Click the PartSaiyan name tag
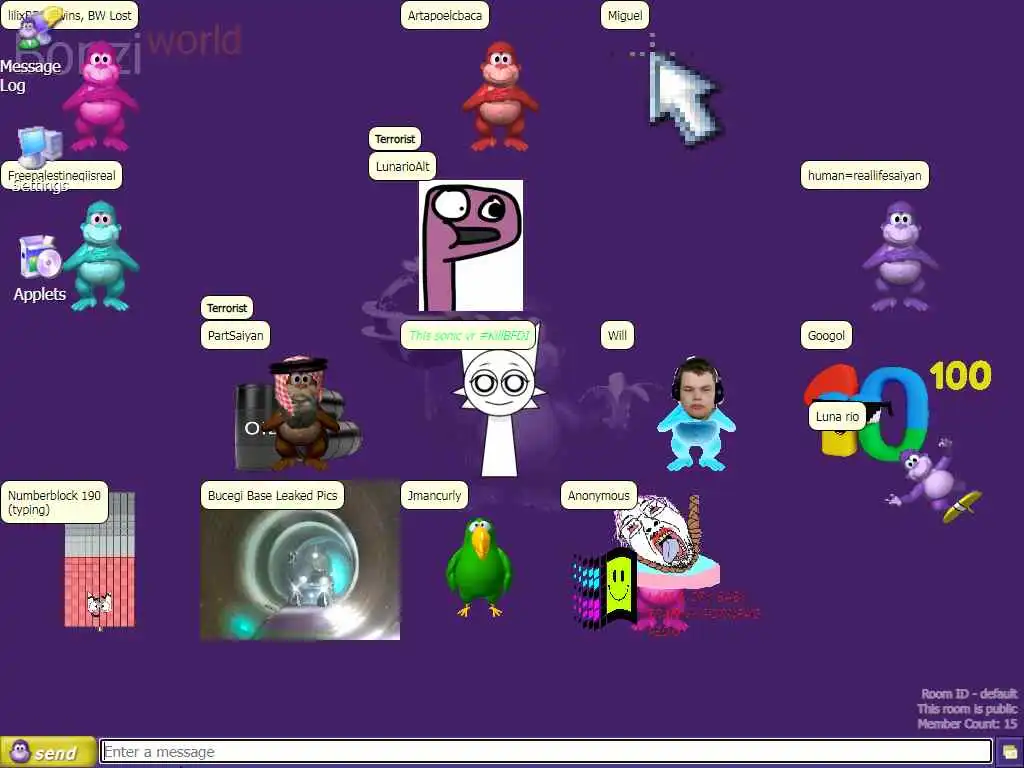The width and height of the screenshot is (1024, 768). (x=235, y=335)
